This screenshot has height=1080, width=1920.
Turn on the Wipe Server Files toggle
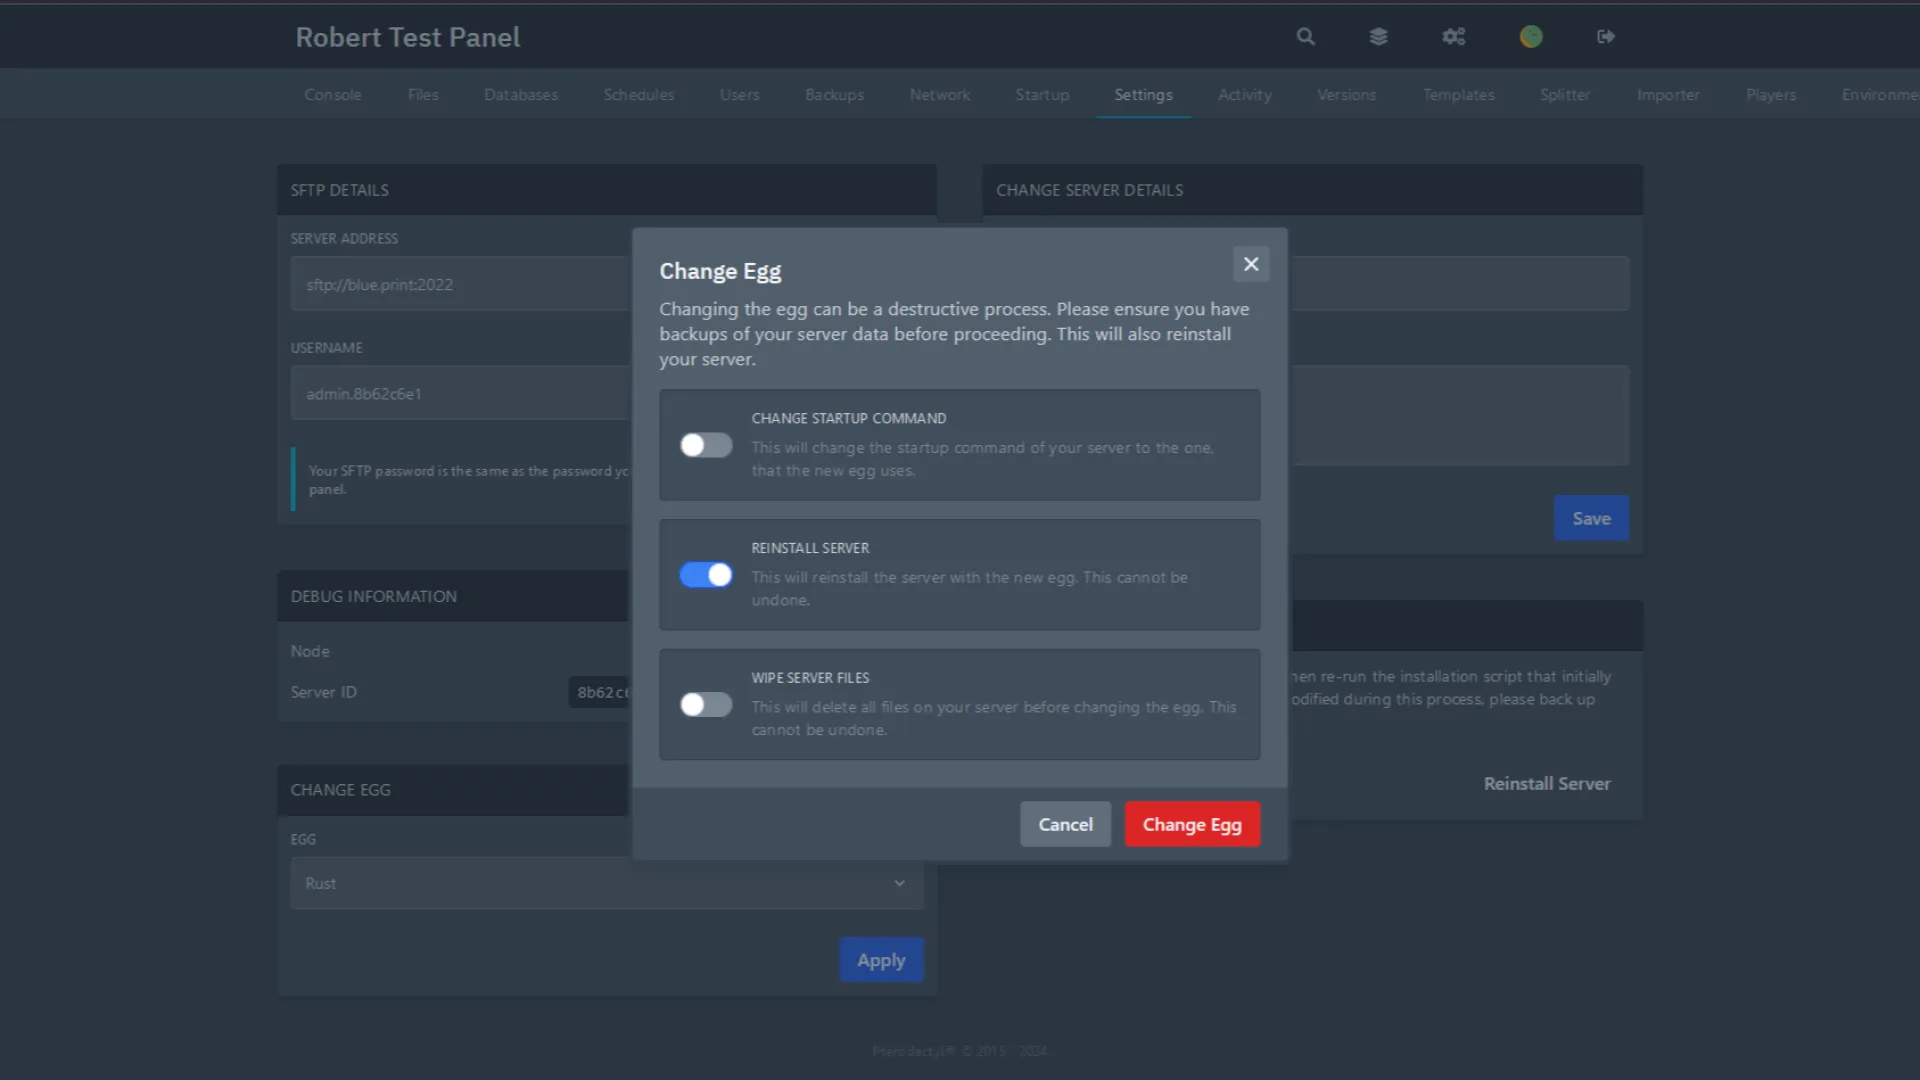click(x=706, y=705)
